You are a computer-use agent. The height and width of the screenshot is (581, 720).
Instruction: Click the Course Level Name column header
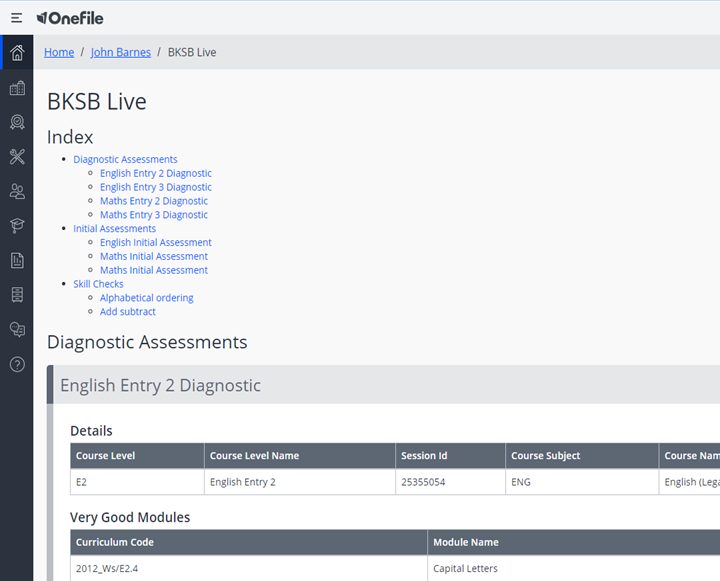pos(300,456)
